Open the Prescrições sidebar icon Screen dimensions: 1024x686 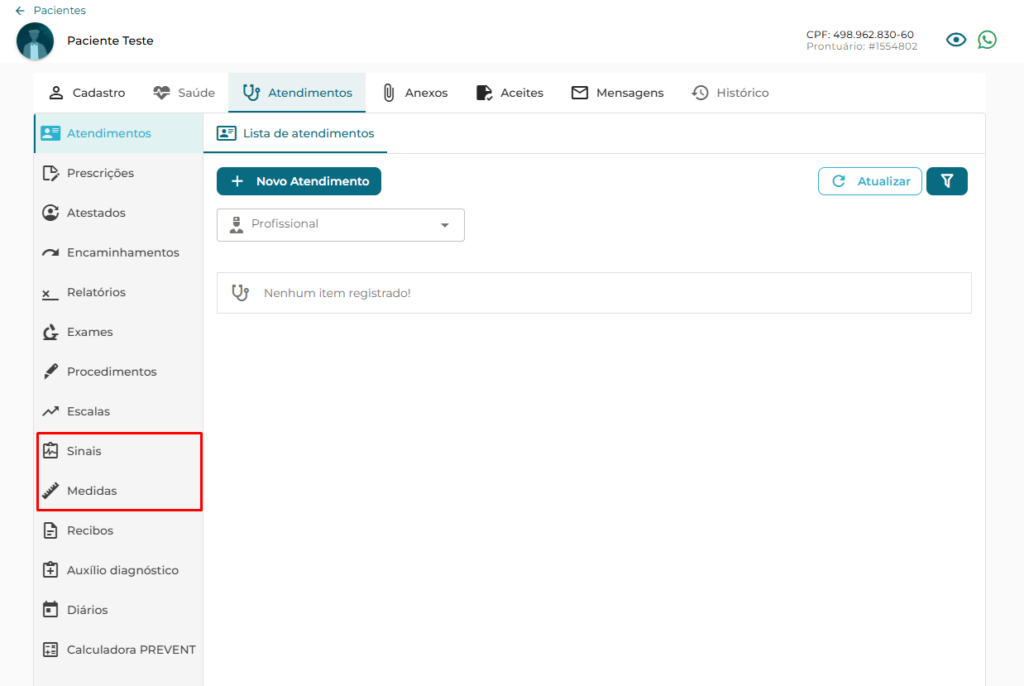50,173
